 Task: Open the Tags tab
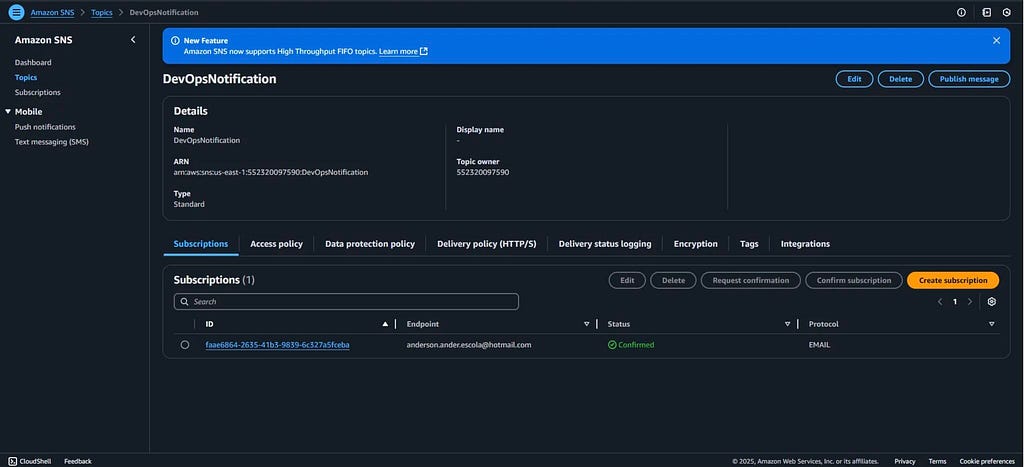[749, 244]
